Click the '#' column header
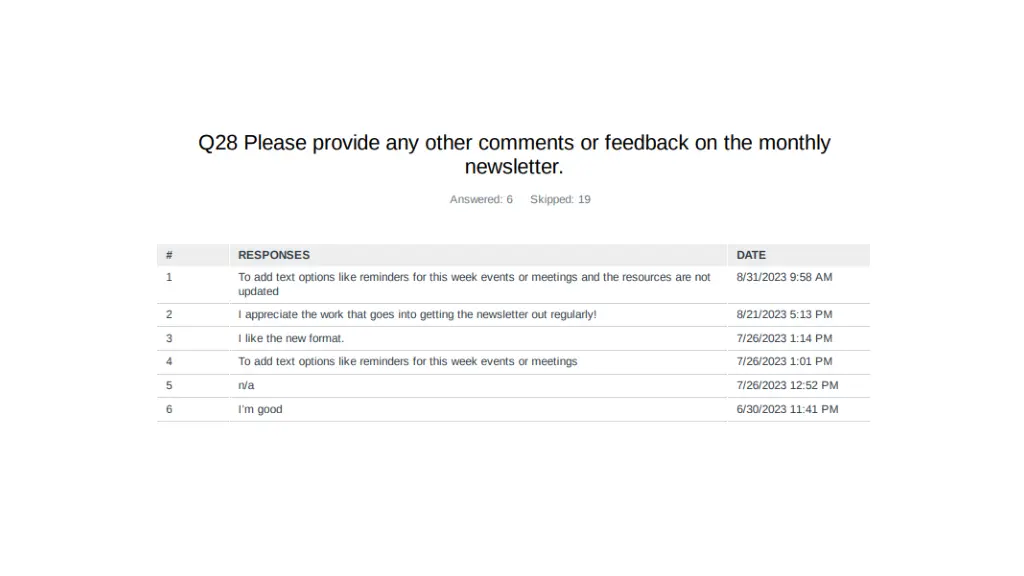This screenshot has width=1024, height=576. [169, 255]
